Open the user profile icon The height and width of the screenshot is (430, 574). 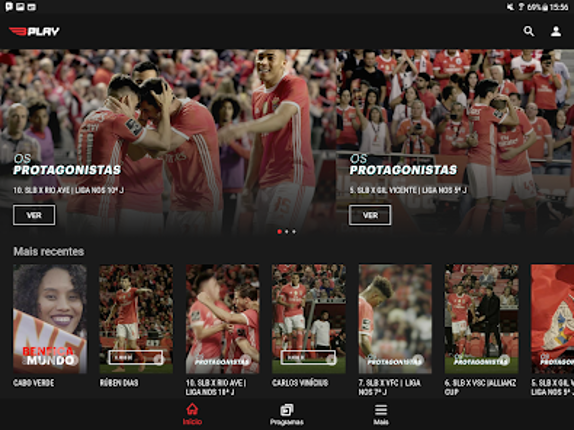556,31
